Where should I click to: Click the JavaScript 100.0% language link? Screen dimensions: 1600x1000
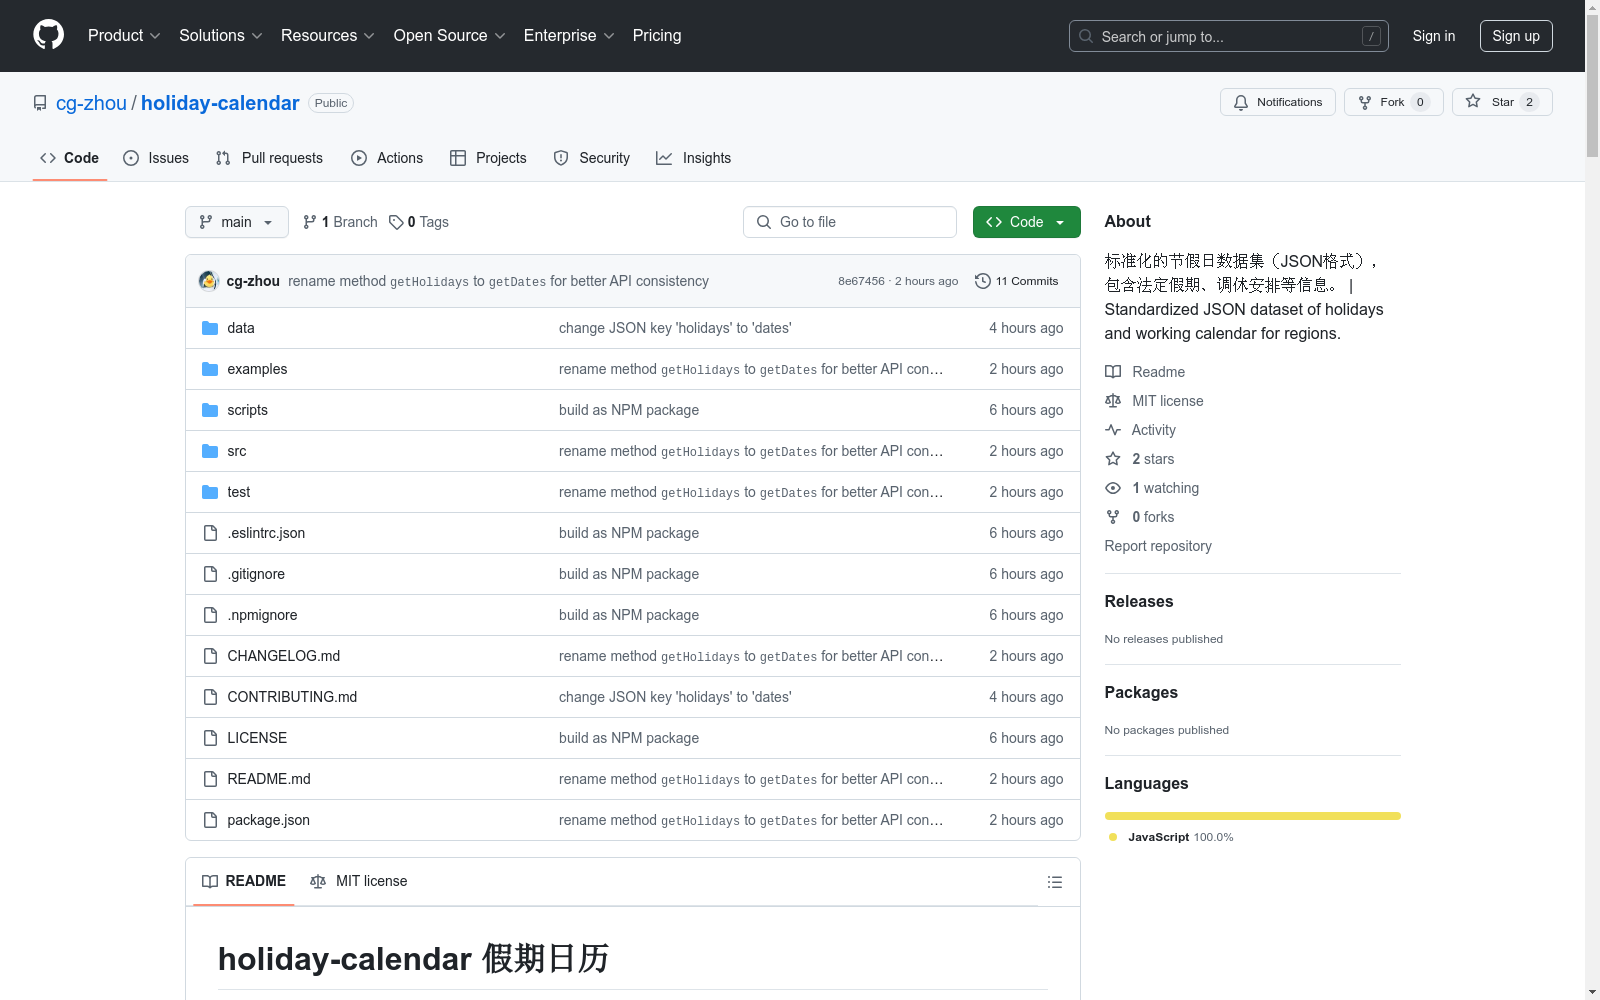1171,837
